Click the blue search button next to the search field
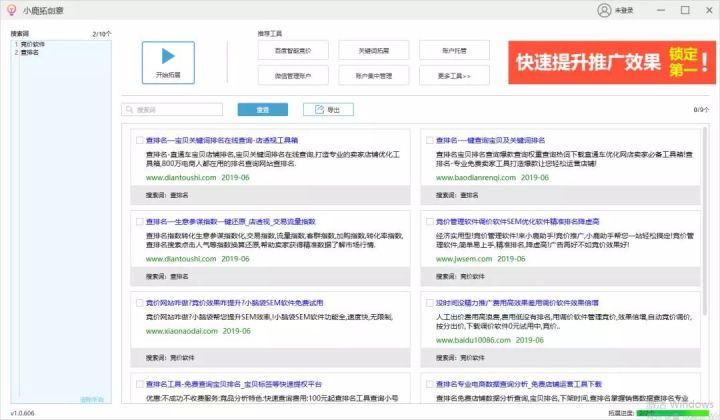 tap(263, 109)
